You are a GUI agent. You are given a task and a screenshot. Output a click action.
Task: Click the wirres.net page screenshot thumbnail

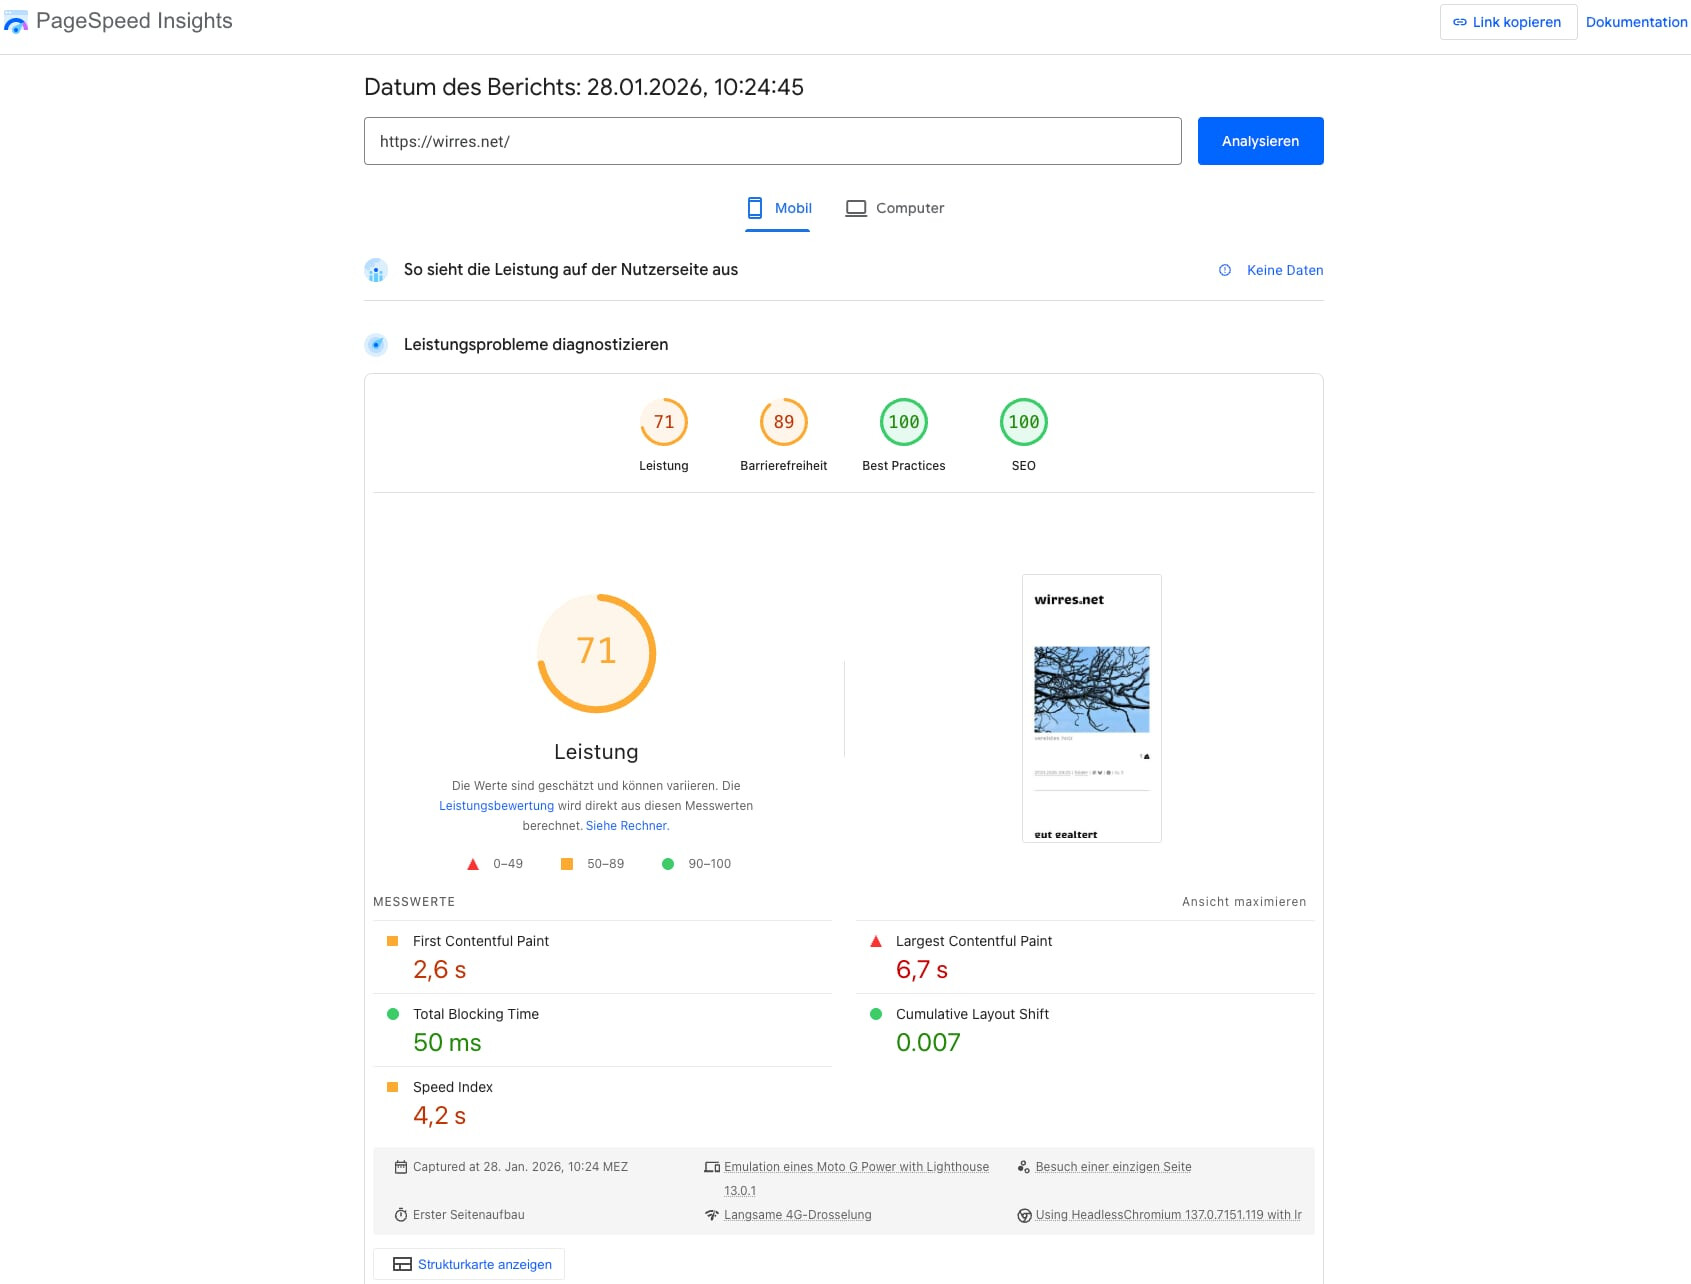pyautogui.click(x=1091, y=708)
